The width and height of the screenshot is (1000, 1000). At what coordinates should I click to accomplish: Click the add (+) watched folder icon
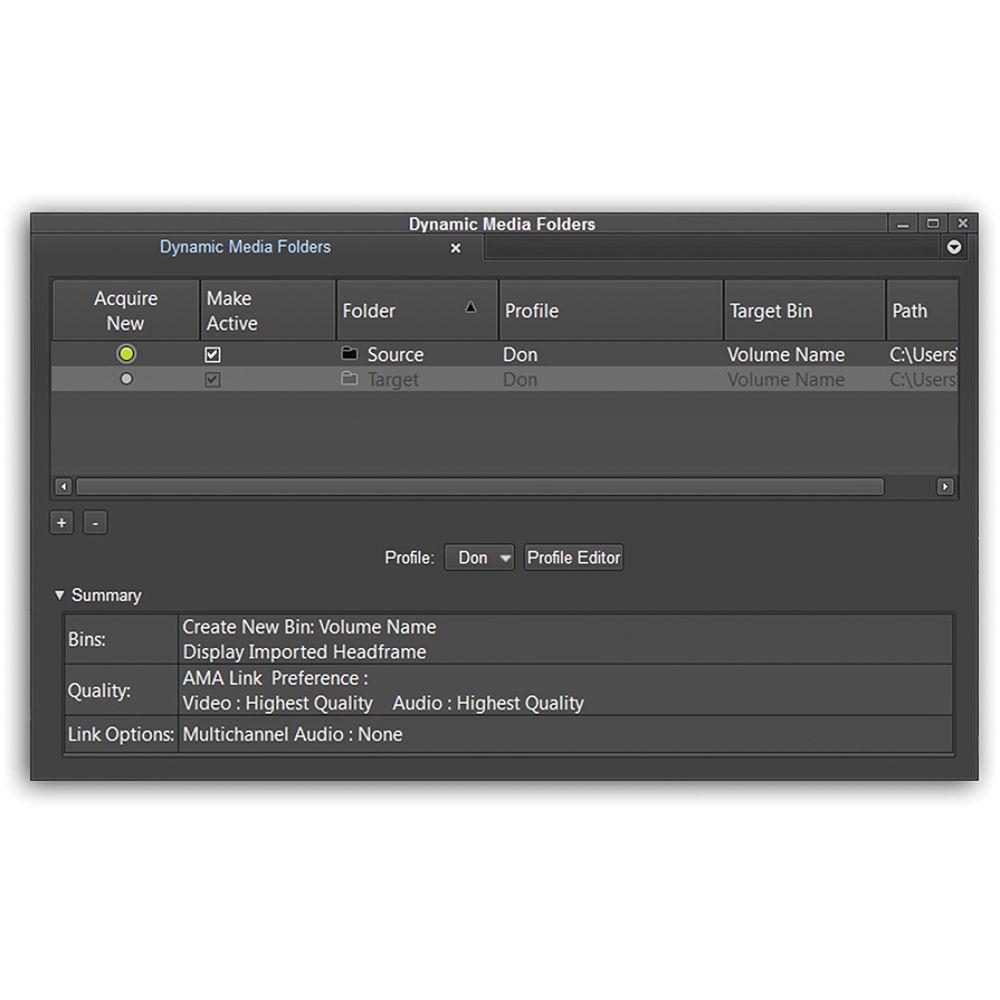61,522
